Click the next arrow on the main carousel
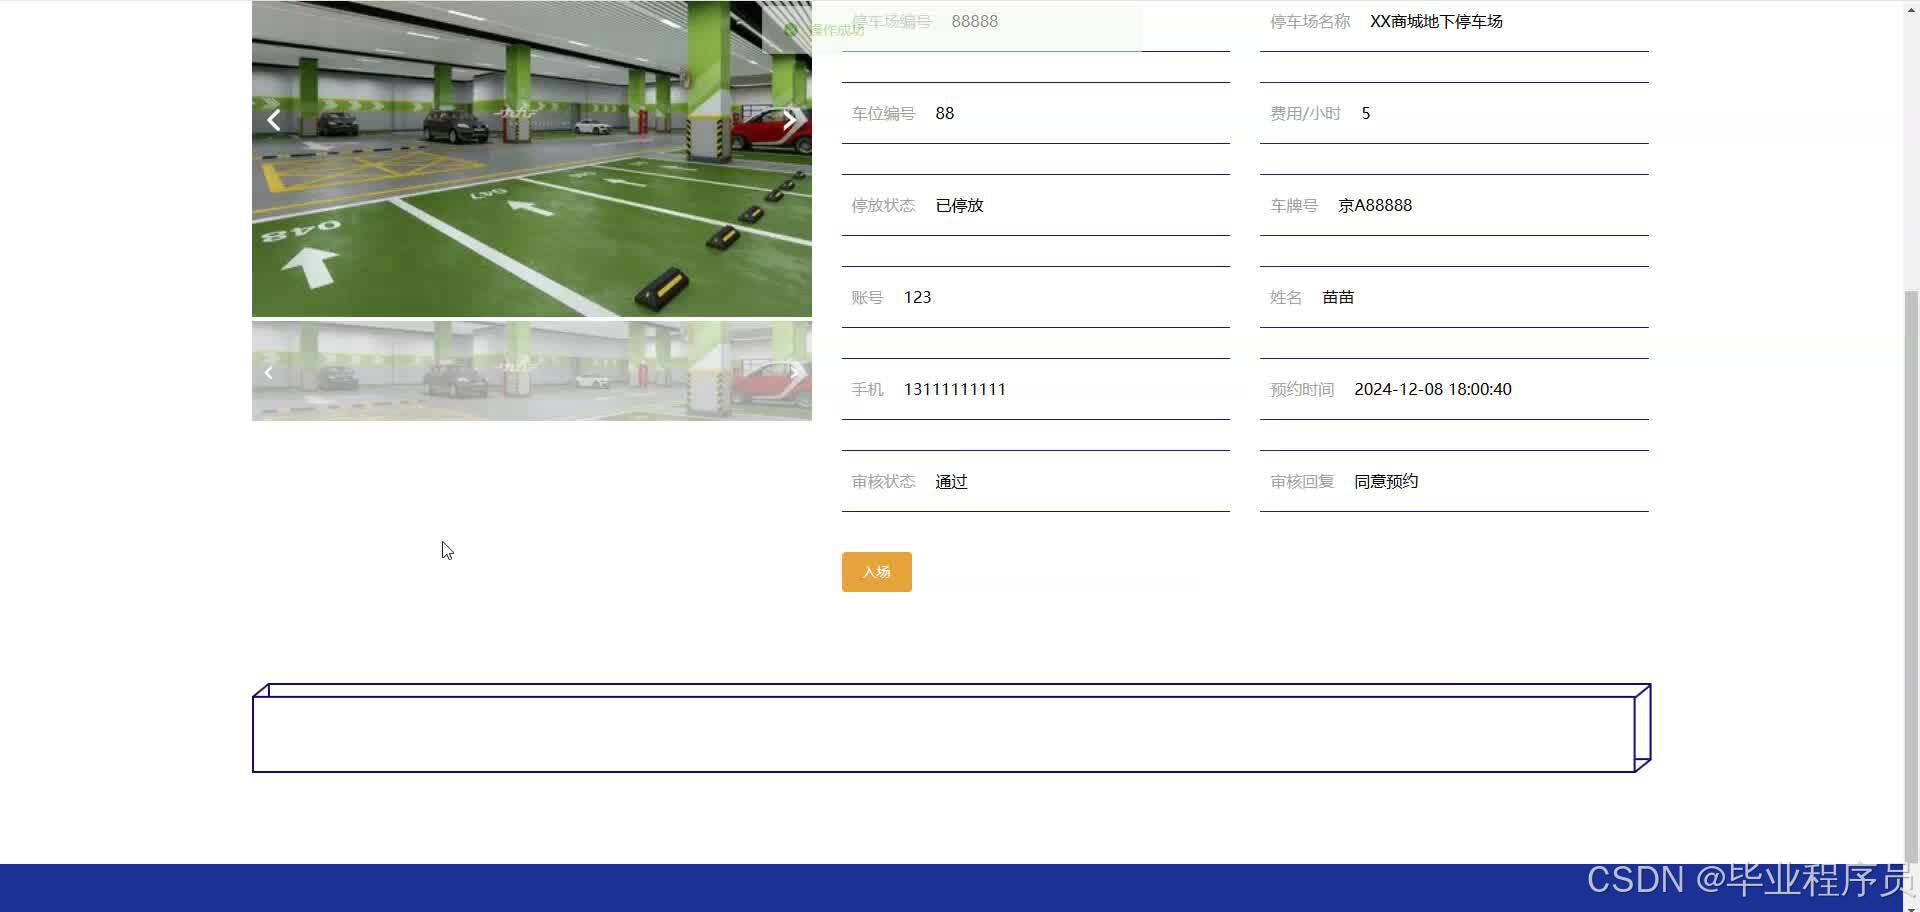1920x912 pixels. [x=791, y=119]
